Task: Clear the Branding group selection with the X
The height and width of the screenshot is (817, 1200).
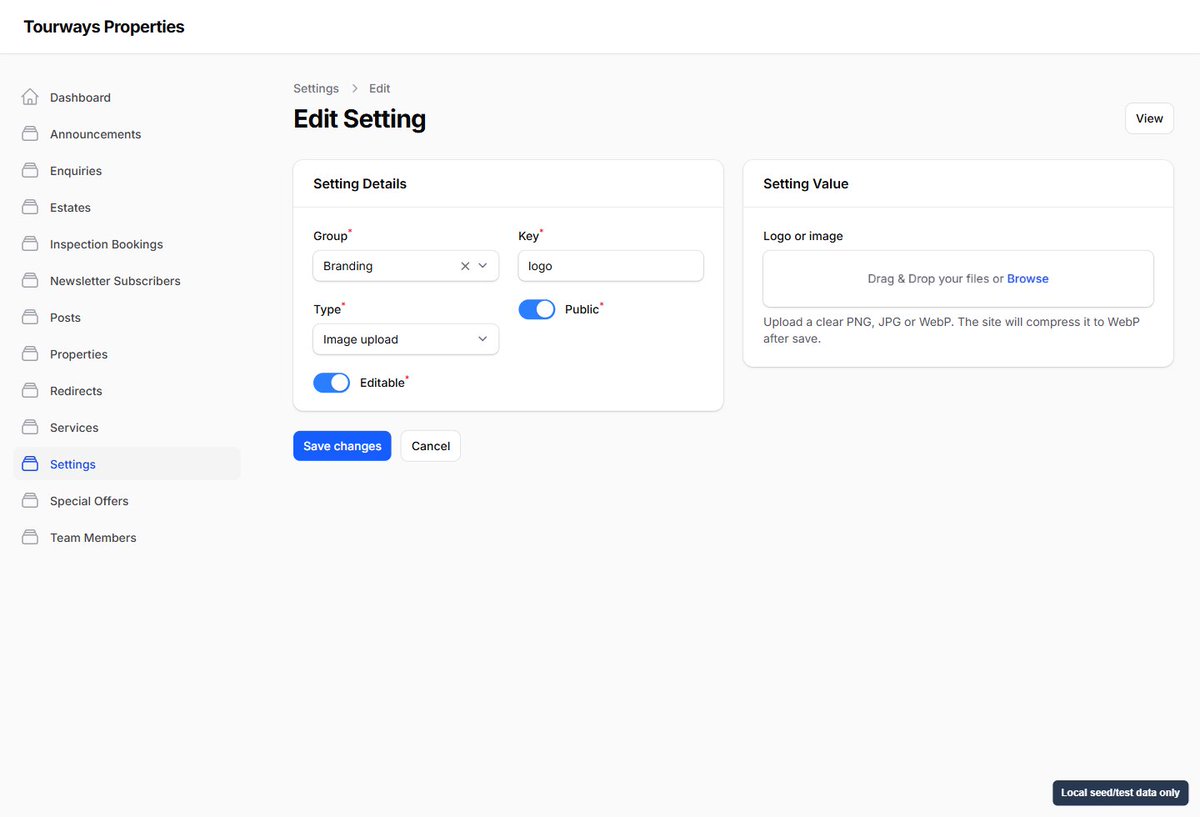Action: [x=465, y=266]
